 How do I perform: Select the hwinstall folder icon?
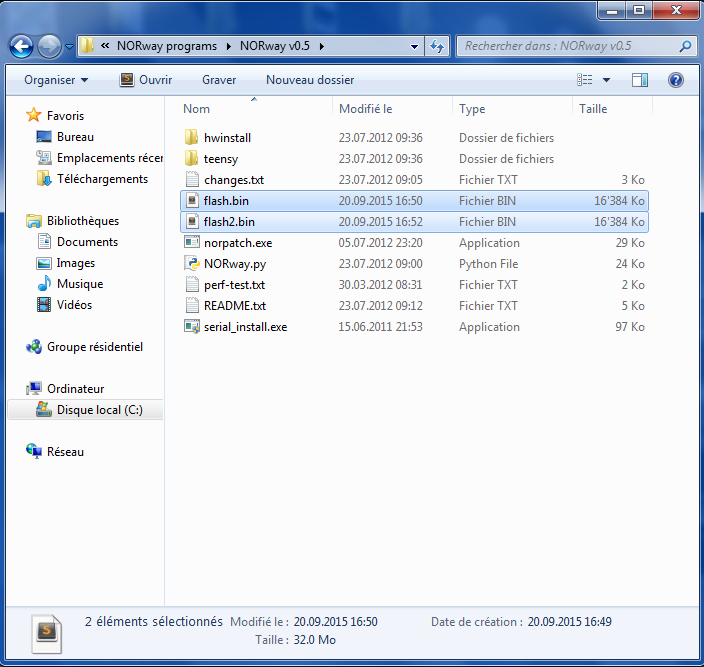[192, 137]
